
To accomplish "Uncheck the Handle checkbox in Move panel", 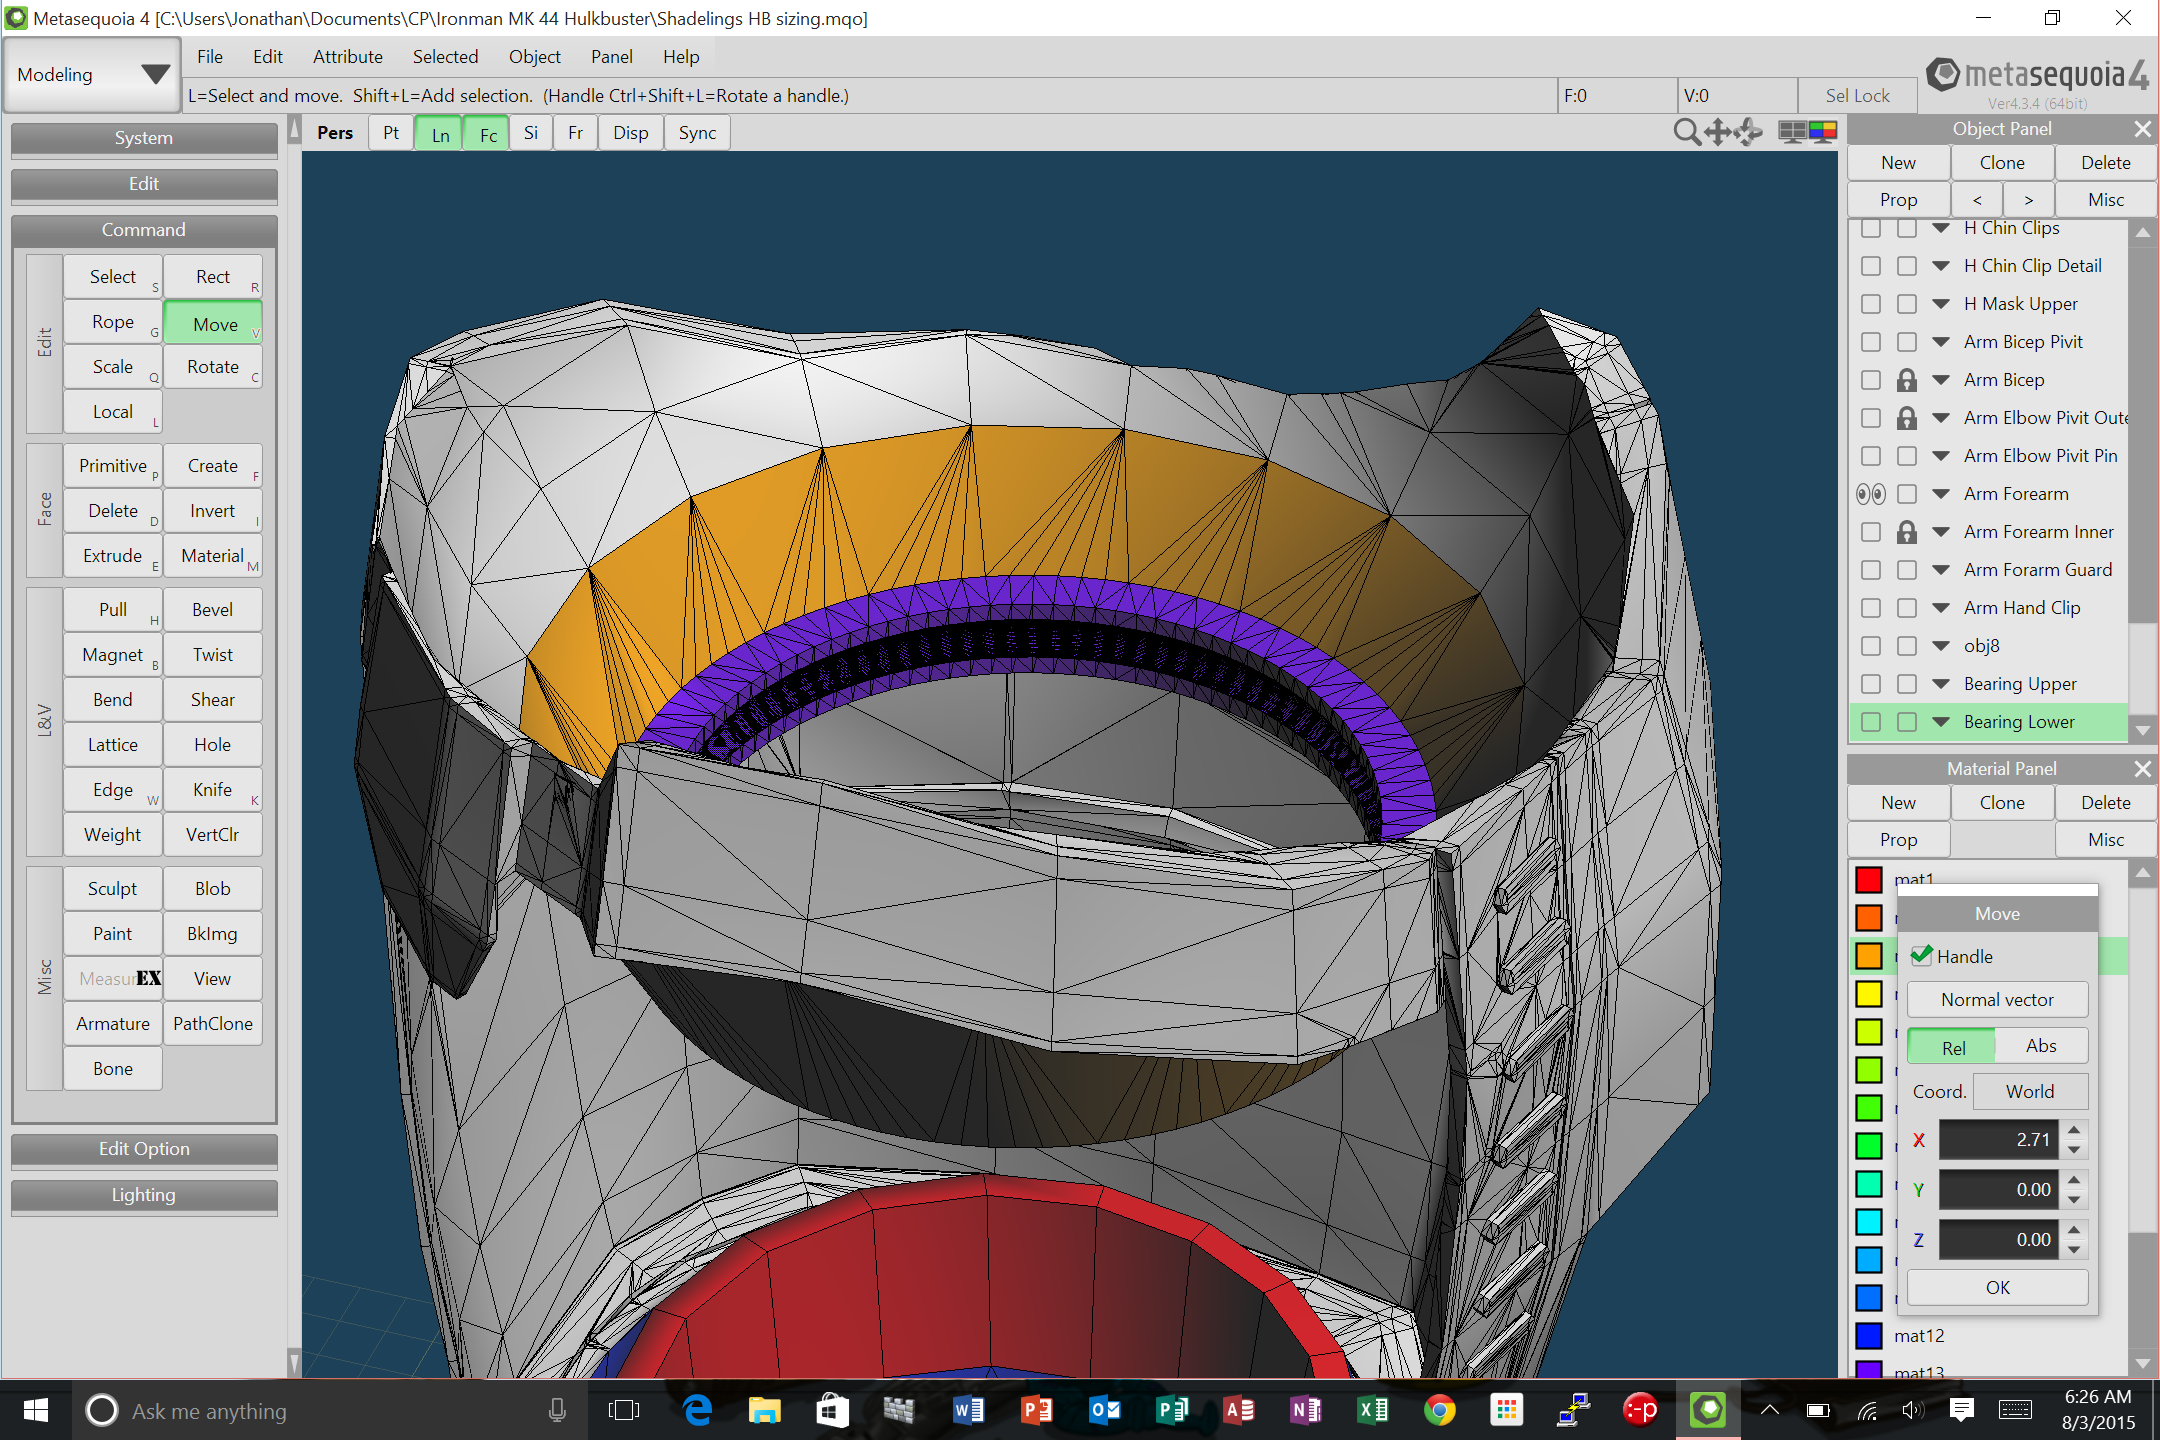I will coord(1921,956).
